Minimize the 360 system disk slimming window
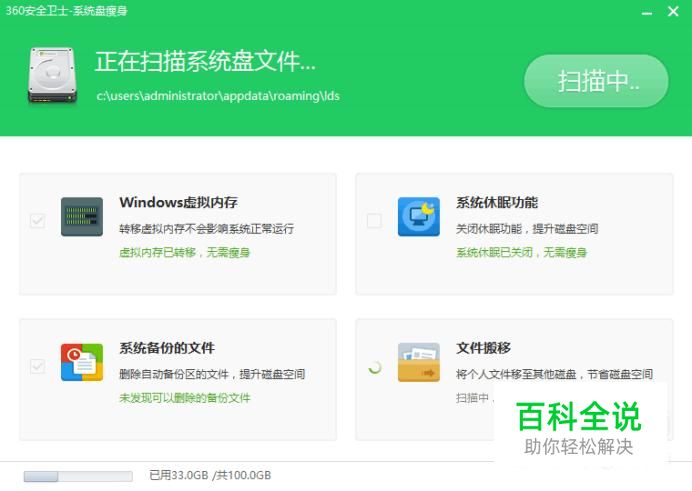 (x=647, y=12)
